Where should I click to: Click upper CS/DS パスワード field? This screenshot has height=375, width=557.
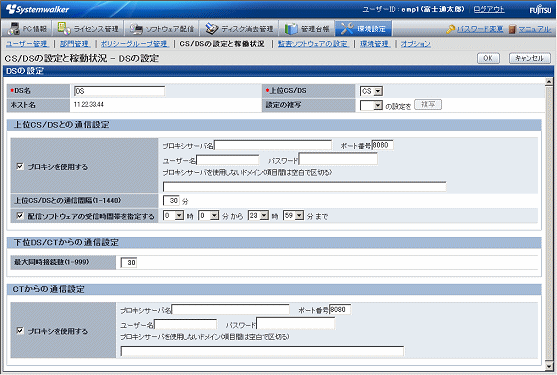[x=338, y=159]
